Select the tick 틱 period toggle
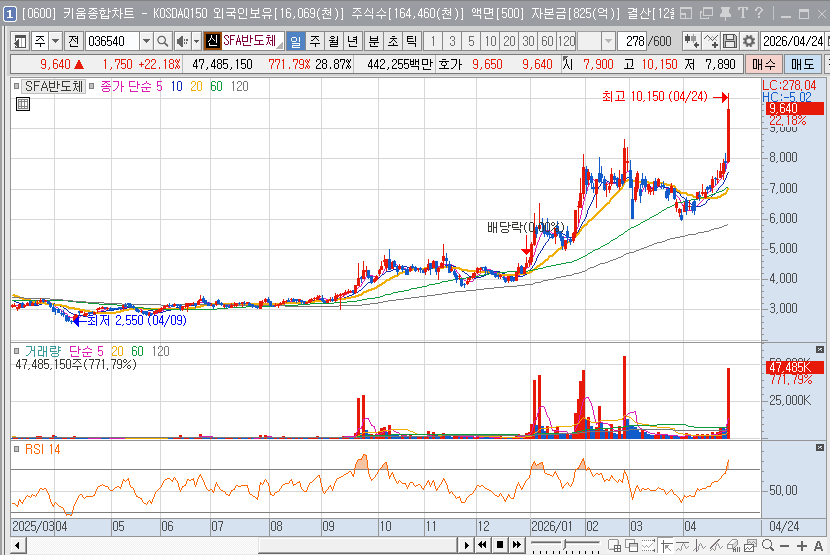 coord(411,41)
